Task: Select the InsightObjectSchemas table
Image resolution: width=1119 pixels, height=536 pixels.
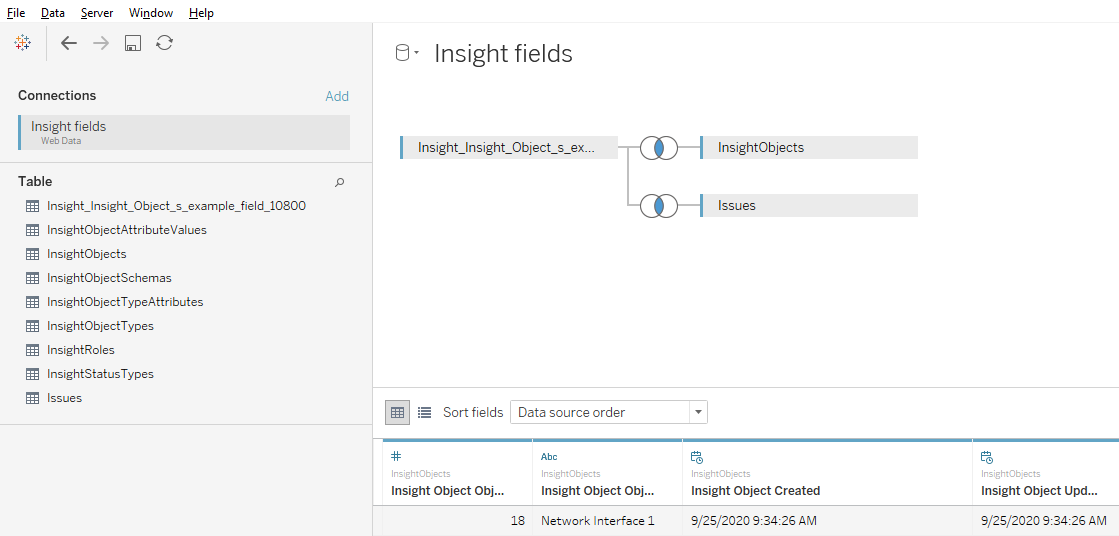Action: click(109, 278)
